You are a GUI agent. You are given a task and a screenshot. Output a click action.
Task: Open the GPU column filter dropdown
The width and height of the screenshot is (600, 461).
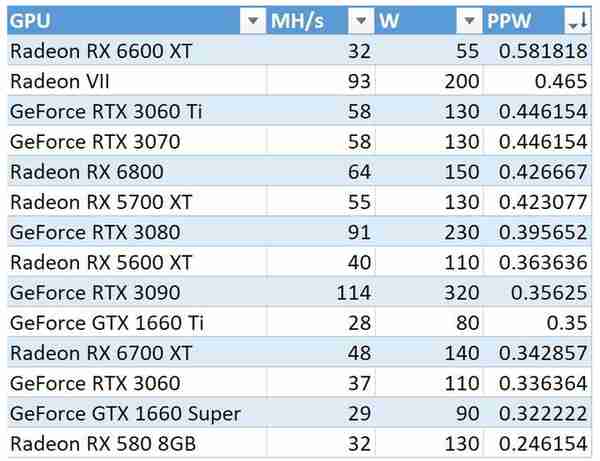[253, 21]
